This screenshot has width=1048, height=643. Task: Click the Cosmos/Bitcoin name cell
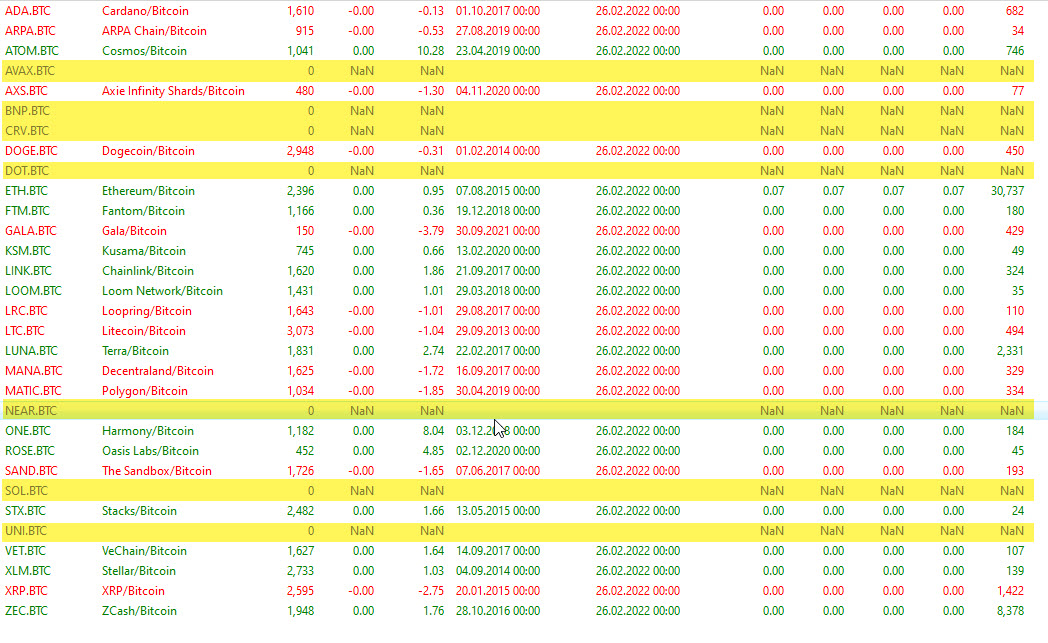pyautogui.click(x=145, y=51)
